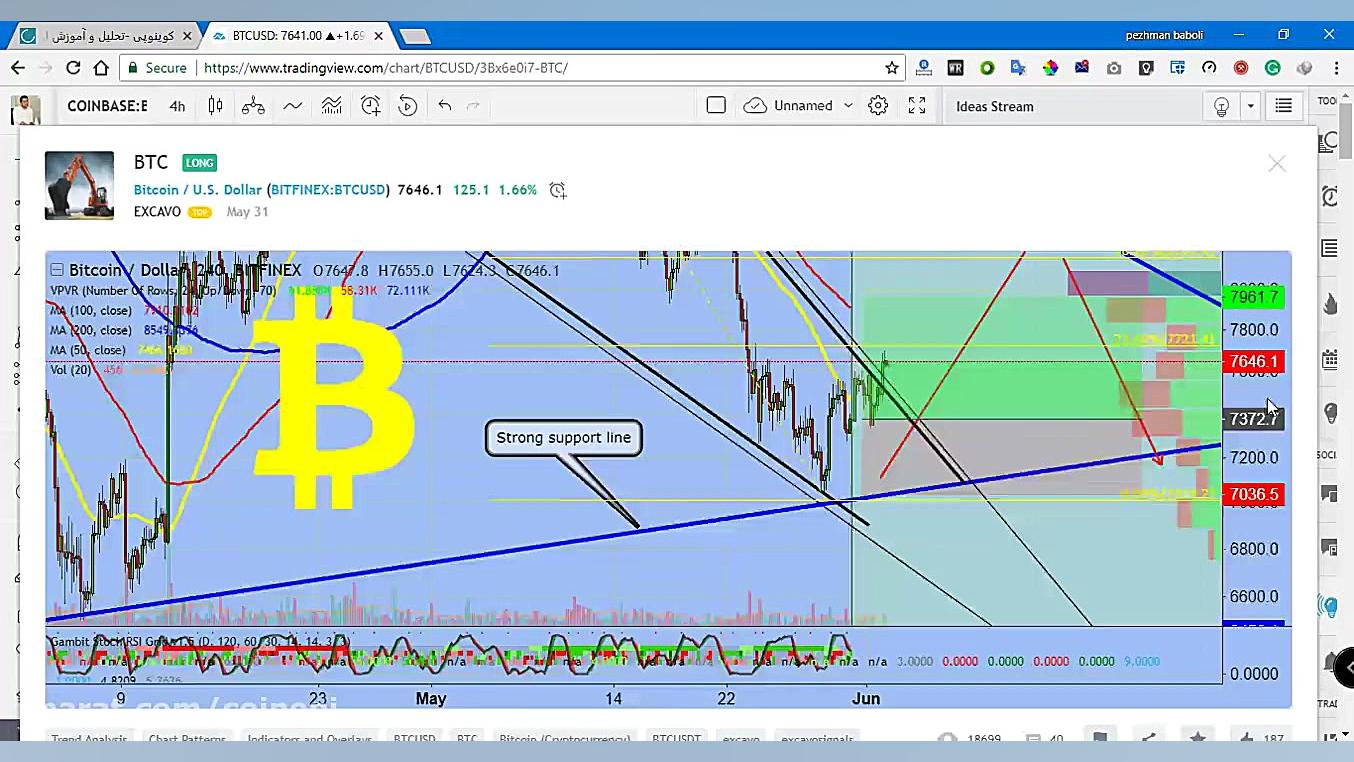Close the BTCUSD browser tab
This screenshot has width=1354, height=762.
[379, 35]
